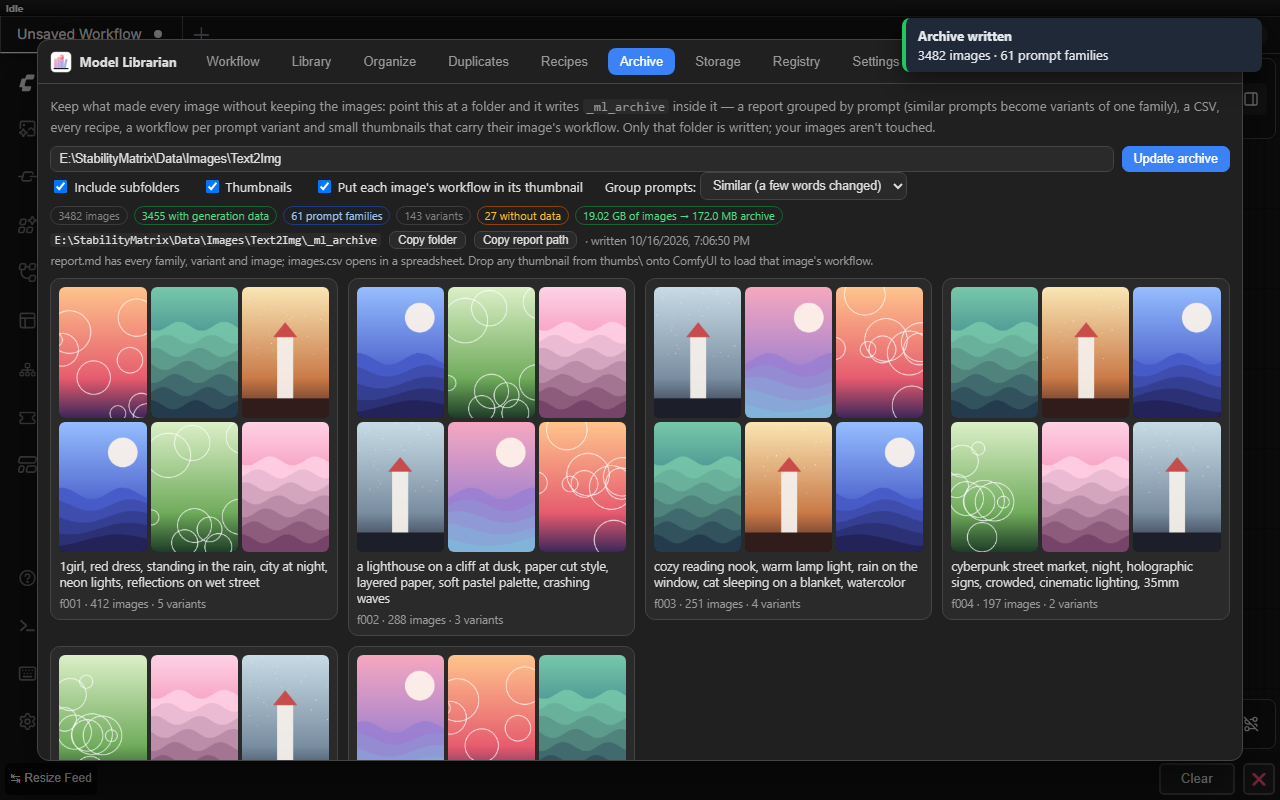Open the Registry tab
The width and height of the screenshot is (1280, 800).
pos(796,62)
